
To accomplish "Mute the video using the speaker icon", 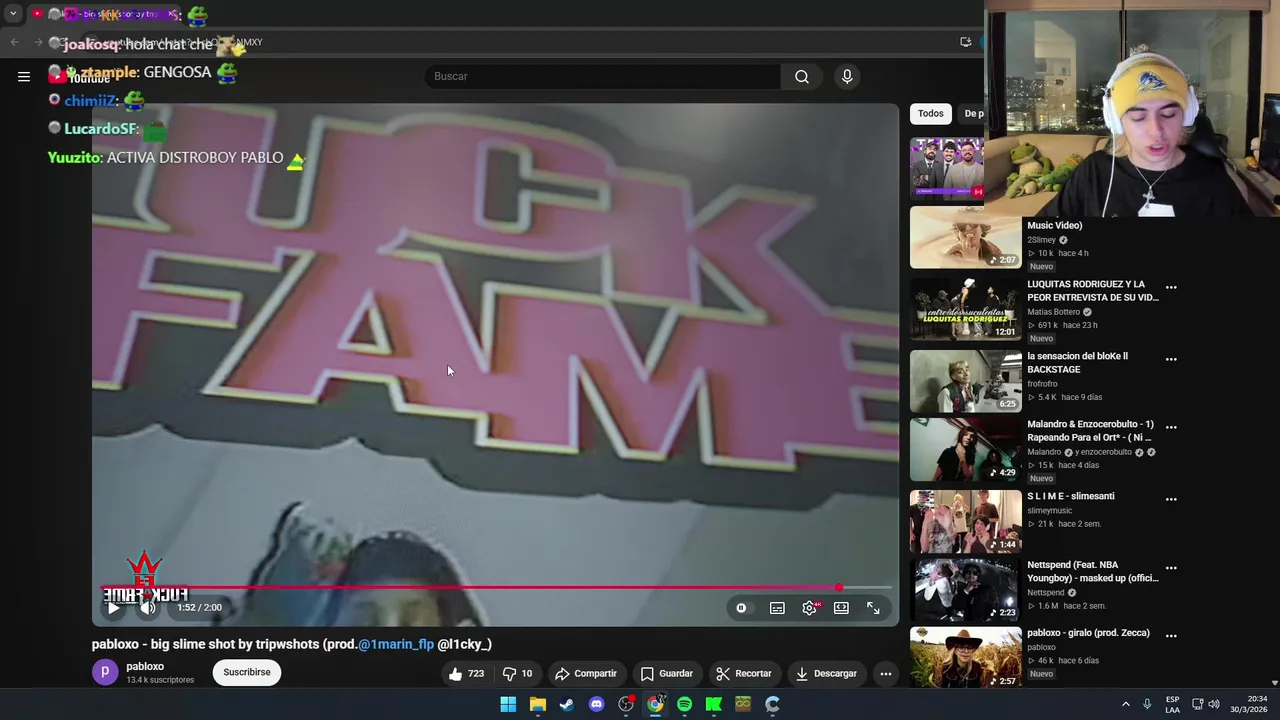I will tap(148, 607).
